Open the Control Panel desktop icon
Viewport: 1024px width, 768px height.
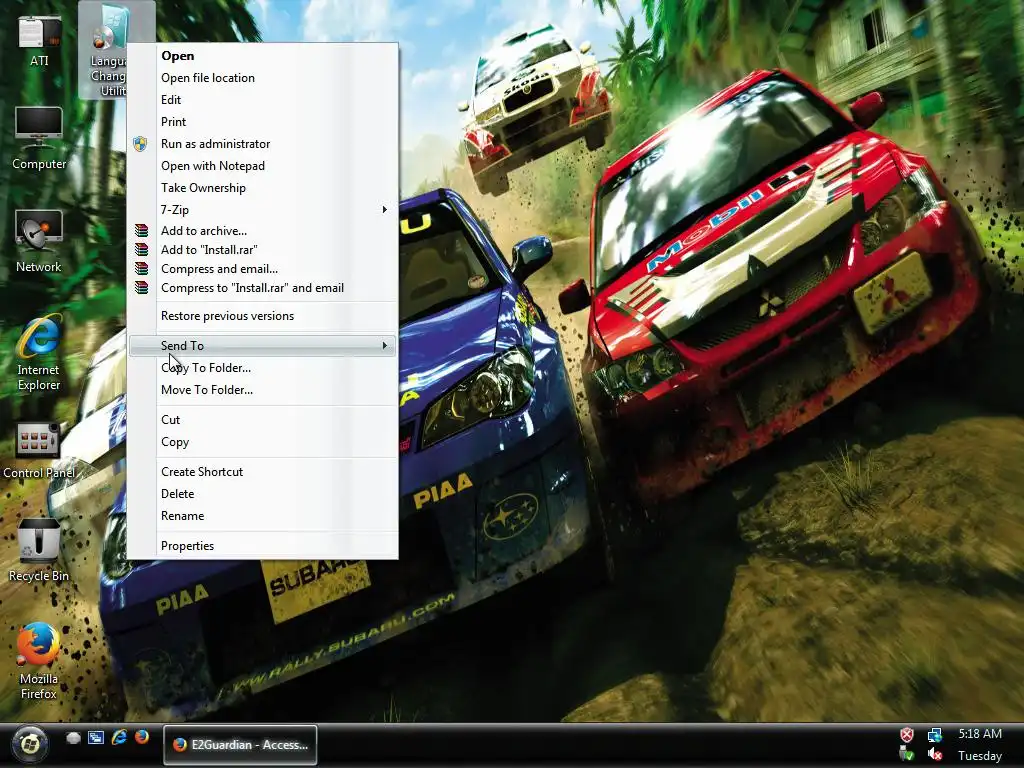point(39,449)
